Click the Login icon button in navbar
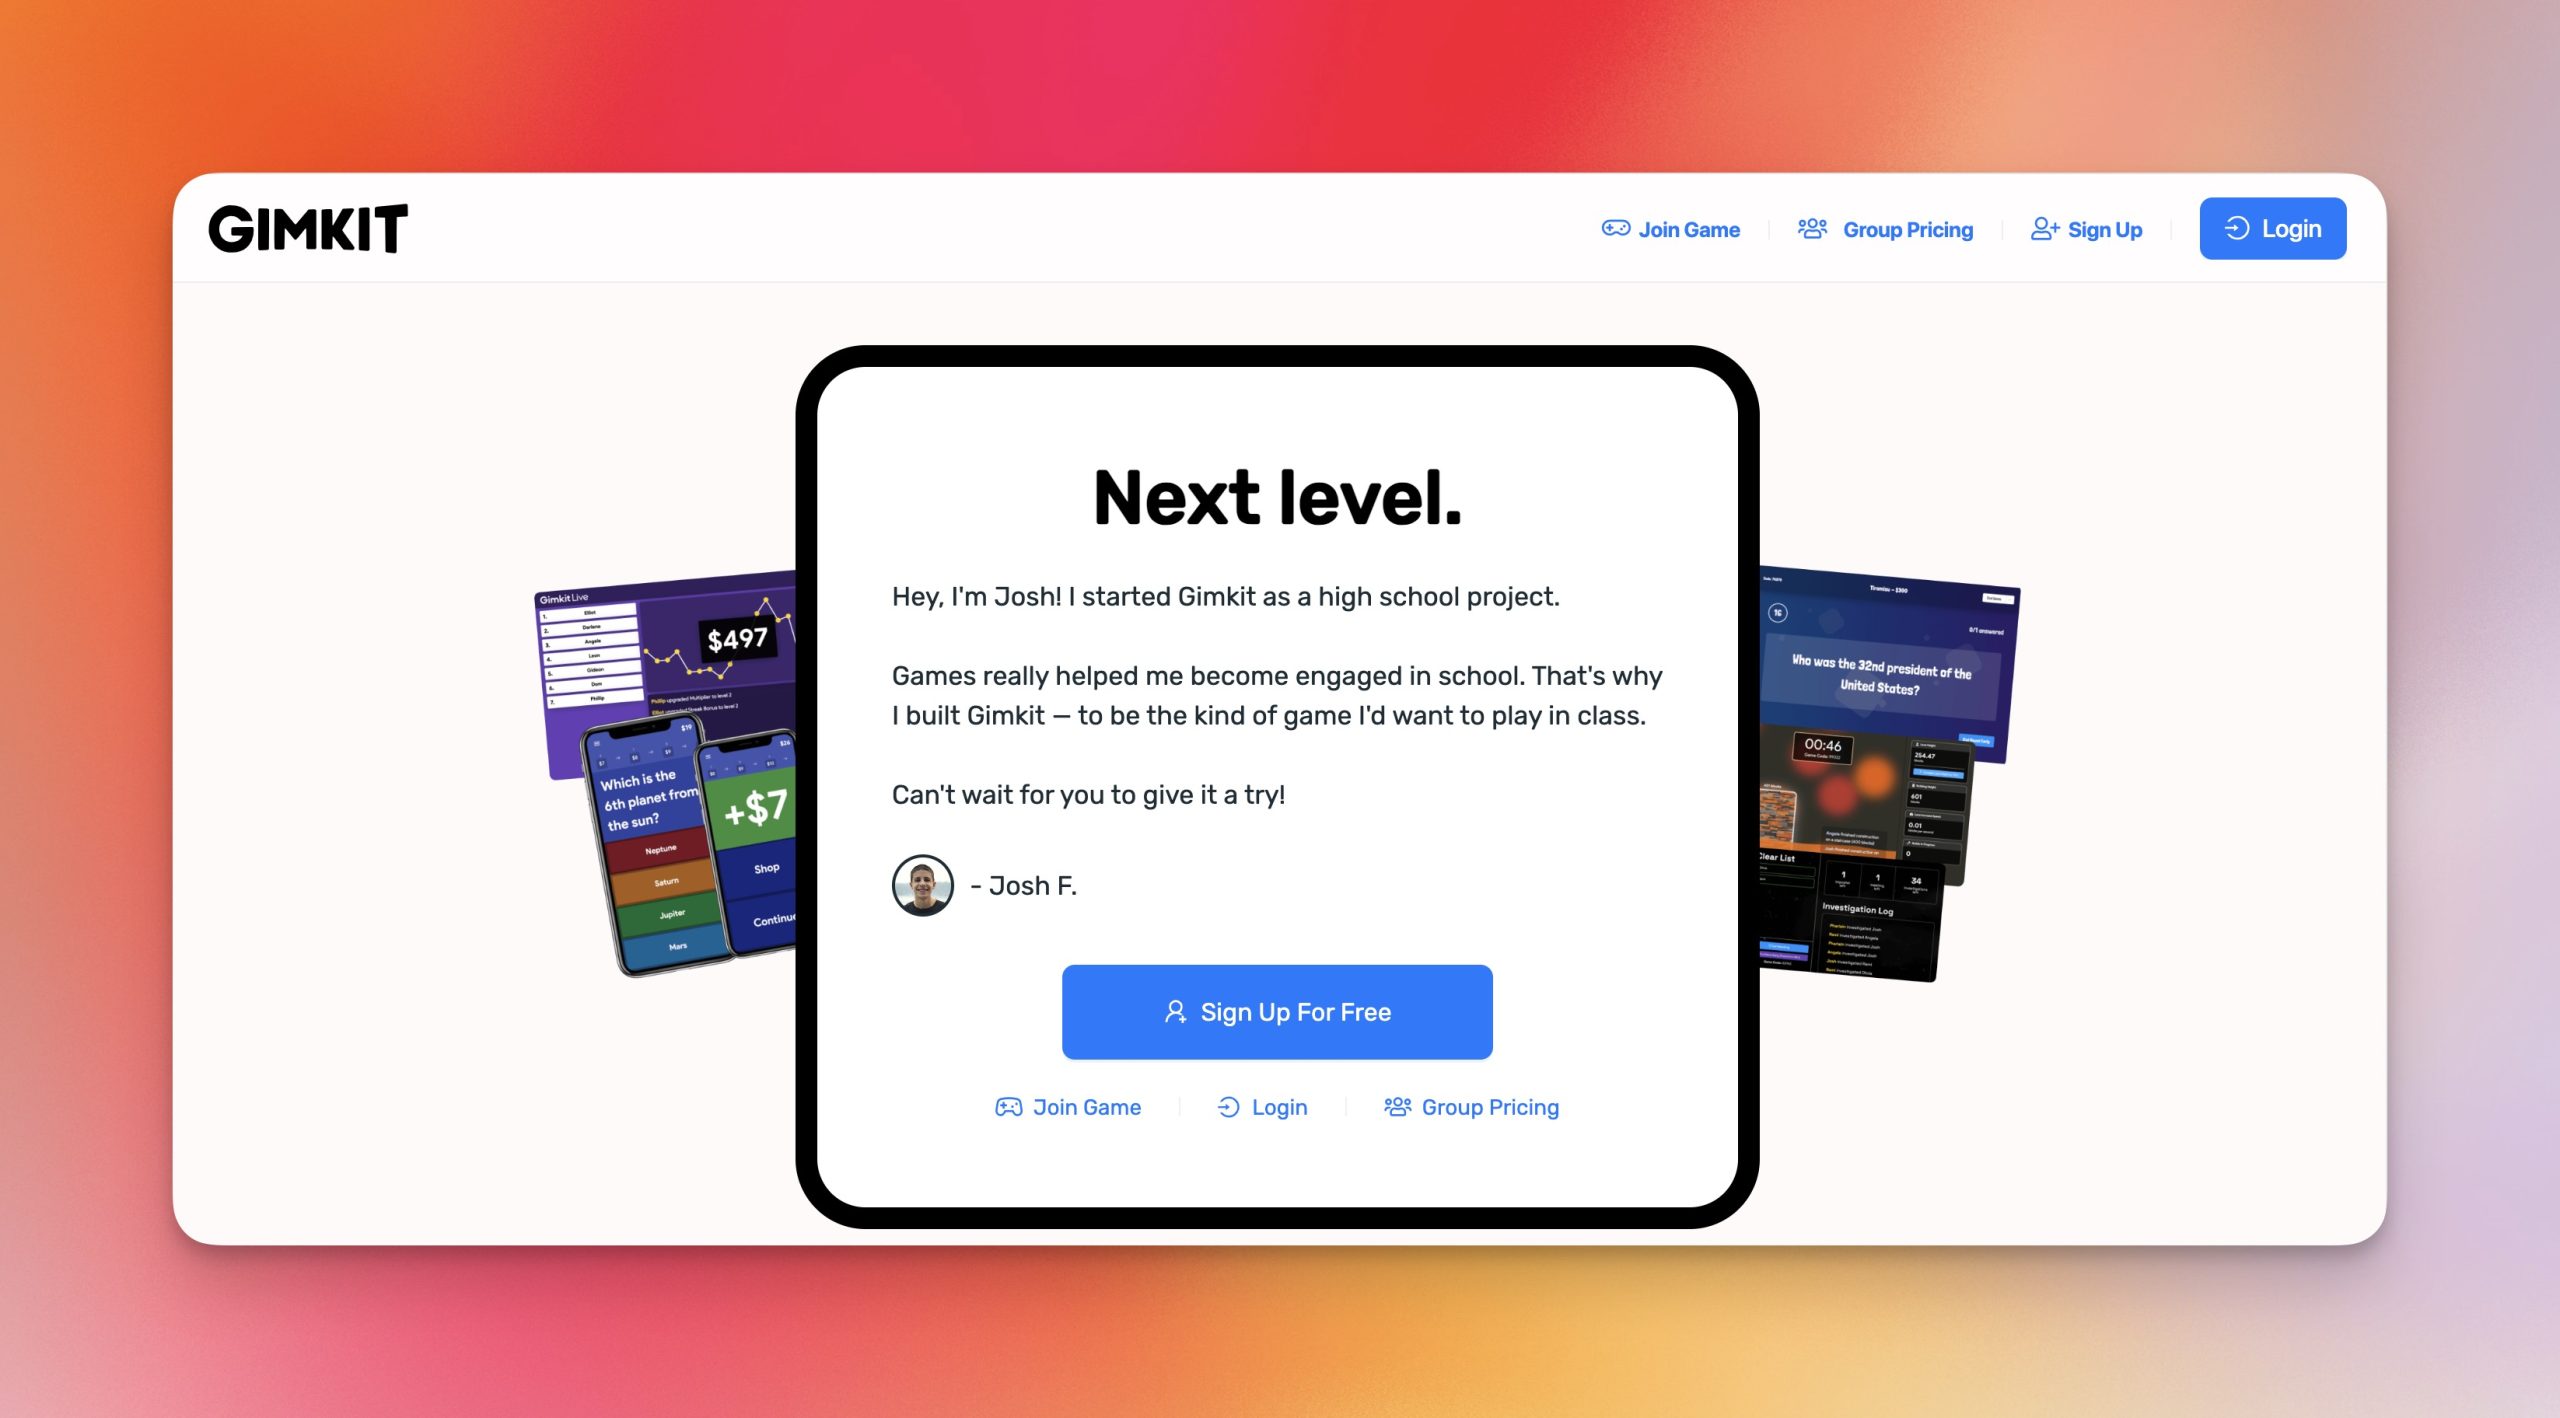Image resolution: width=2560 pixels, height=1418 pixels. 2237,227
